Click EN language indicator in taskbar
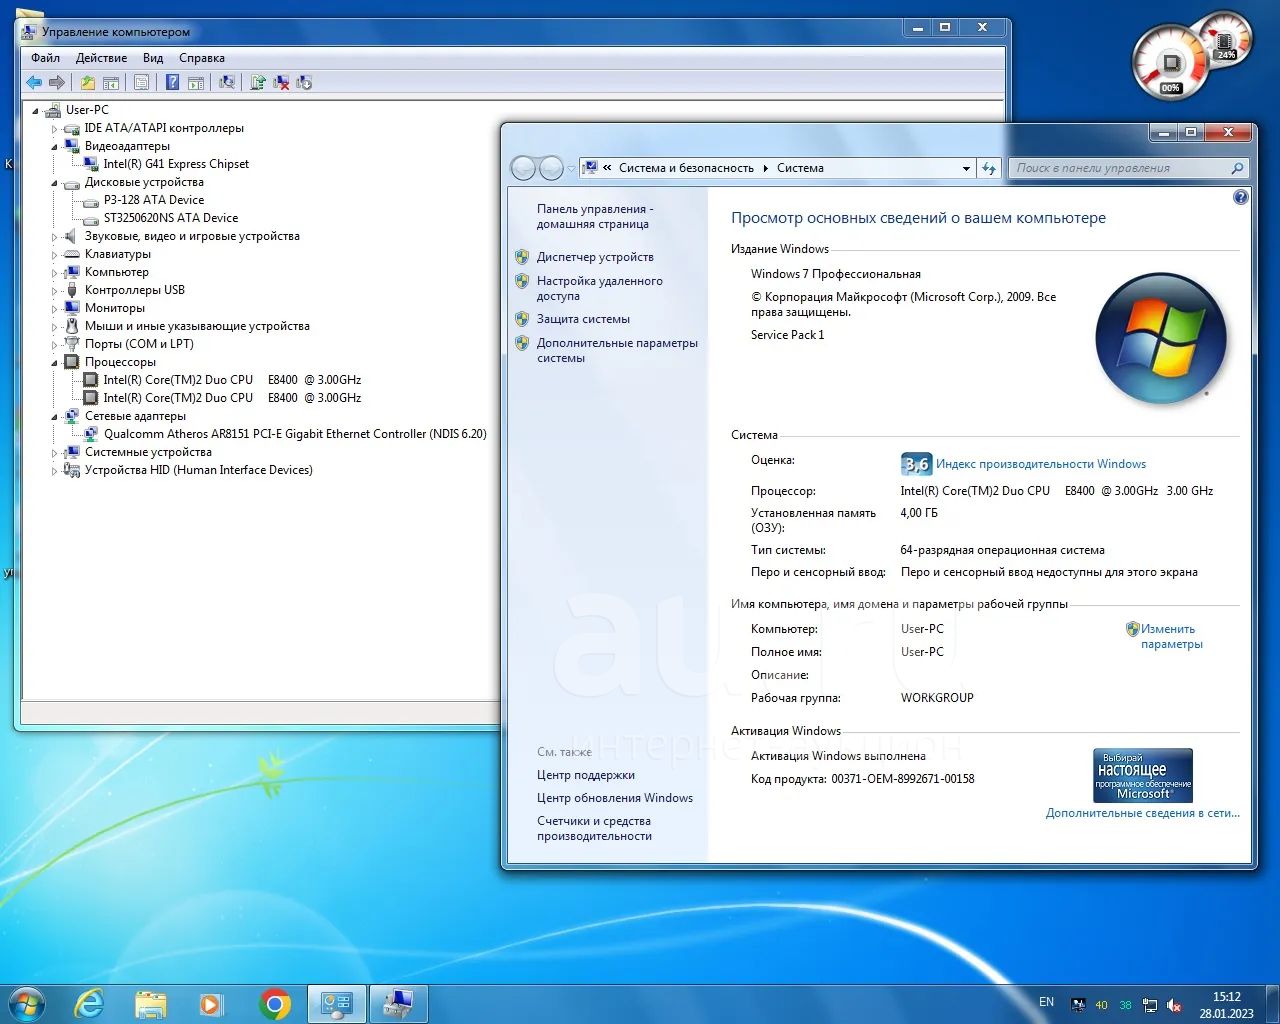 coord(1046,1002)
